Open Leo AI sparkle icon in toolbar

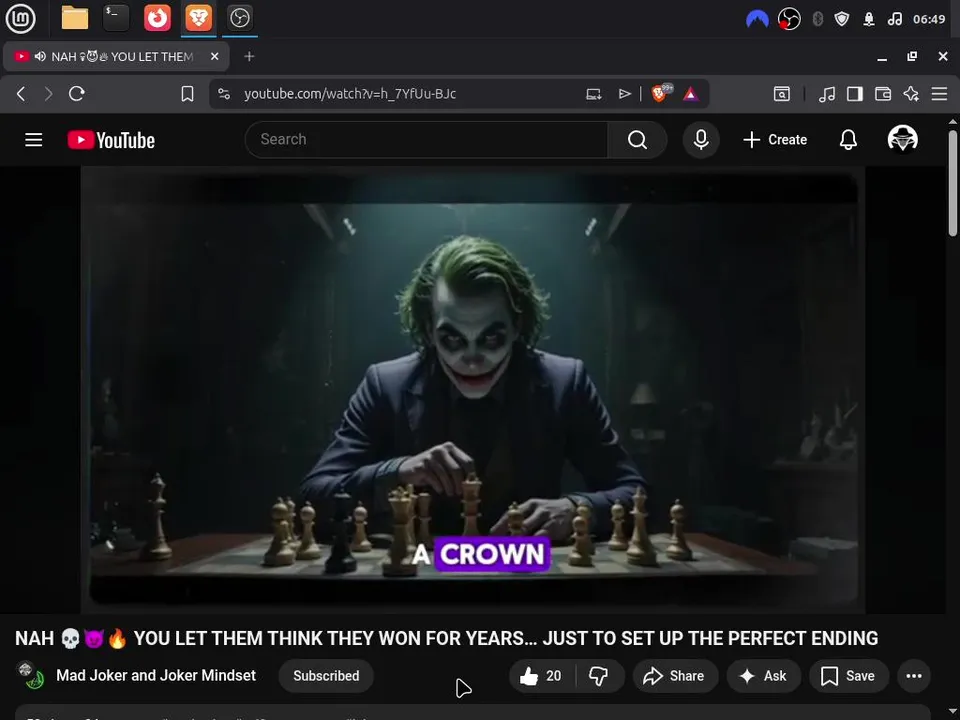tap(911, 94)
